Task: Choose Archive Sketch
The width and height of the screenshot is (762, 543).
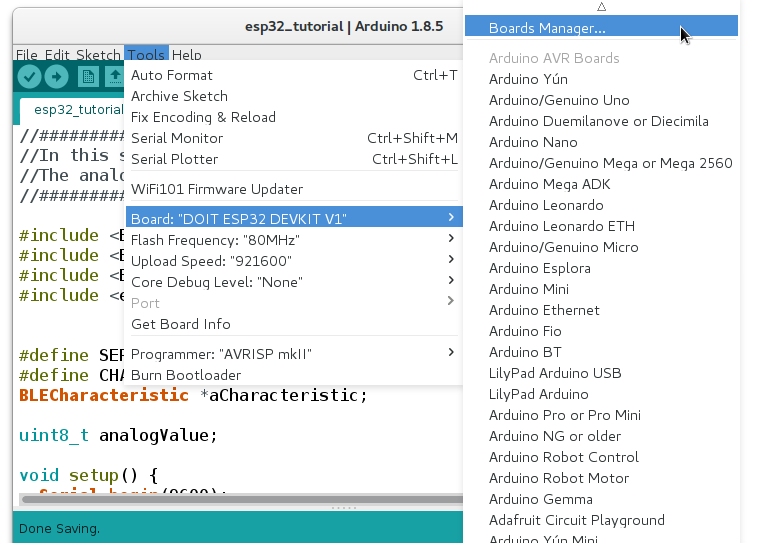Action: click(x=294, y=96)
